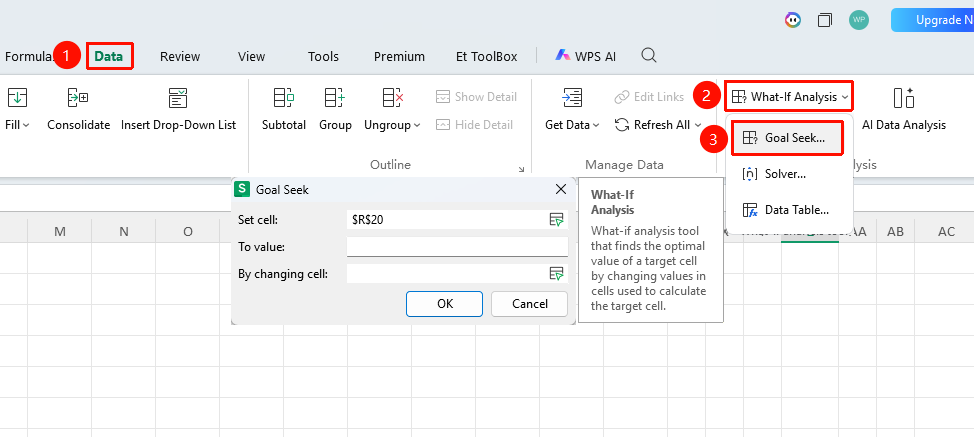974x437 pixels.
Task: Open the View tab
Action: [x=252, y=56]
